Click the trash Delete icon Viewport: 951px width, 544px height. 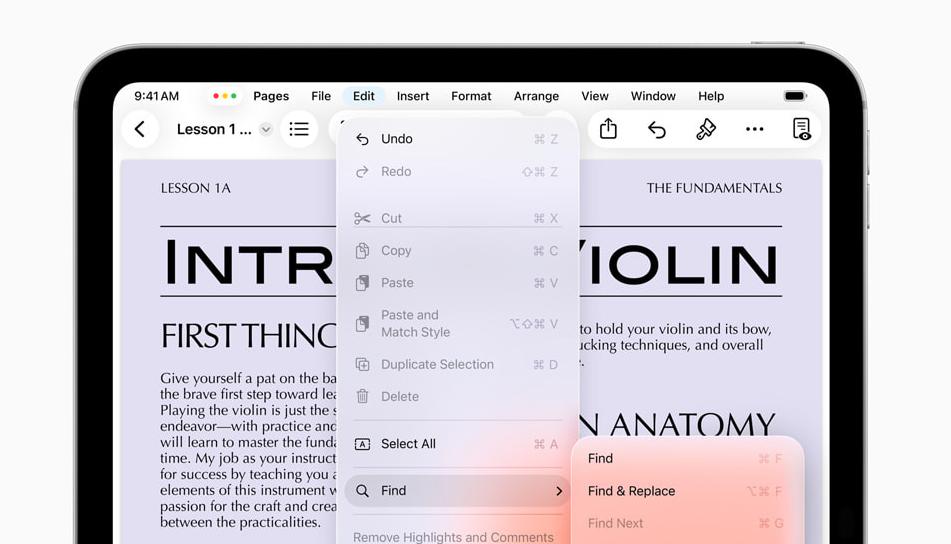(362, 397)
